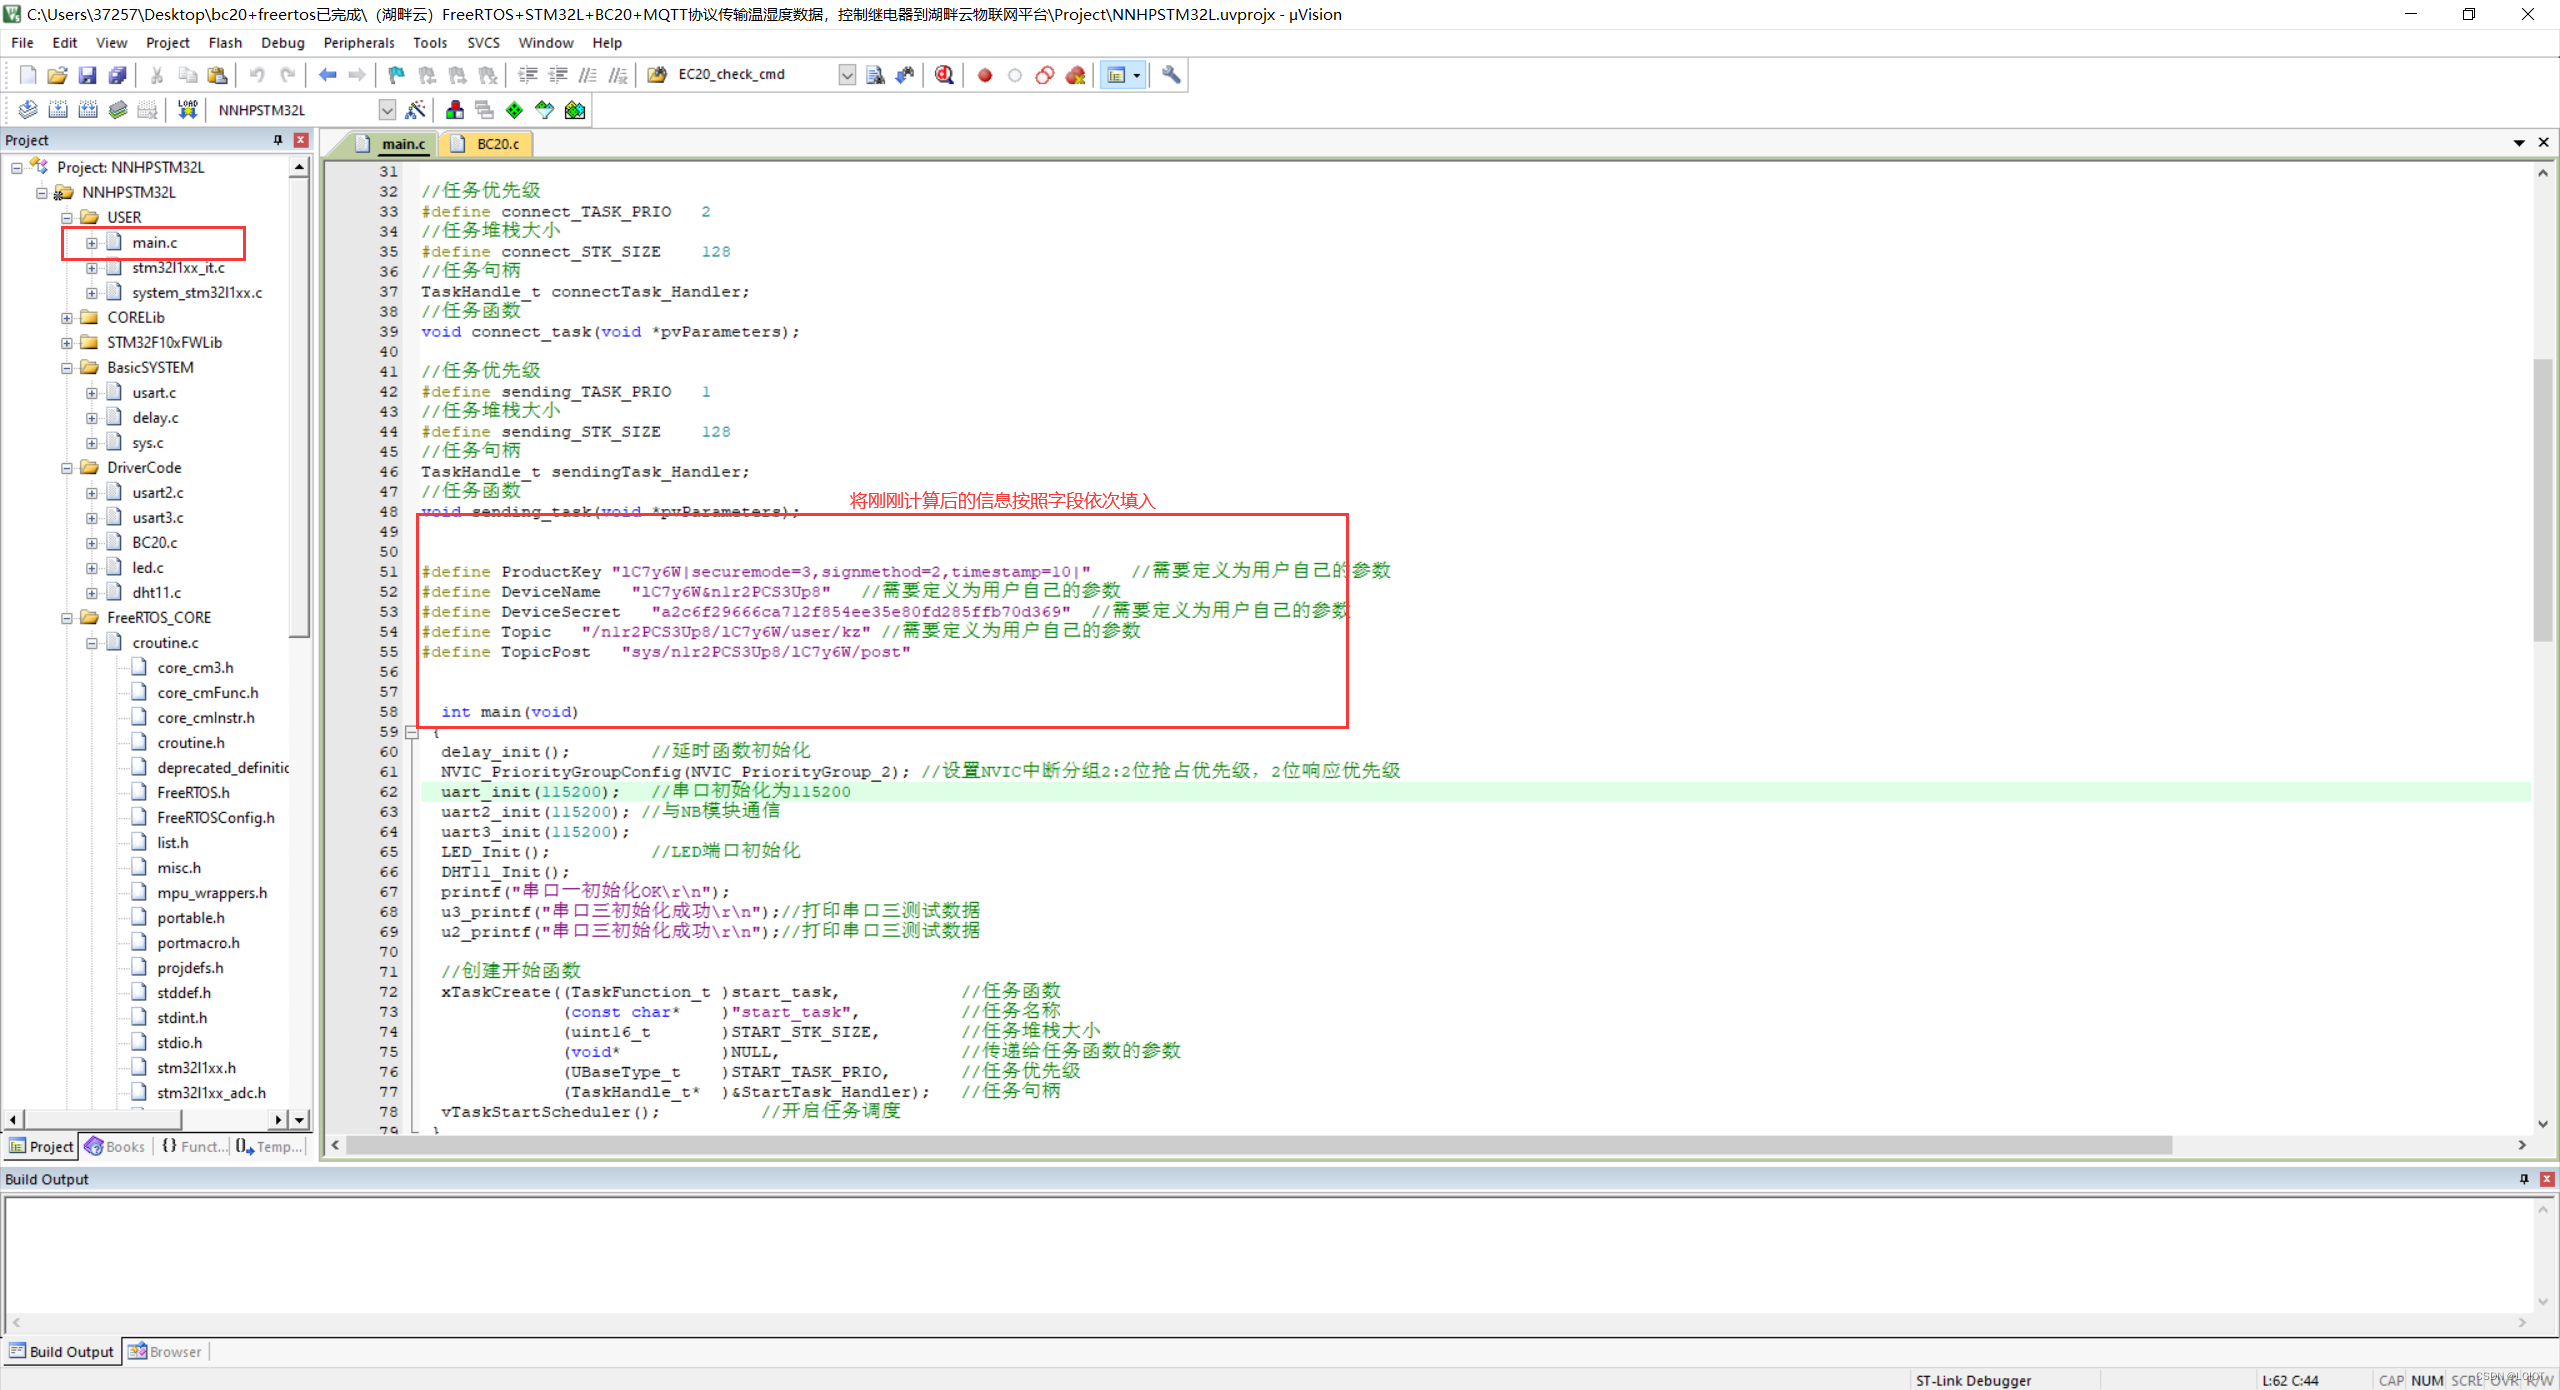Switch to the BC20.c tab
The image size is (2560, 1390).
(x=497, y=144)
